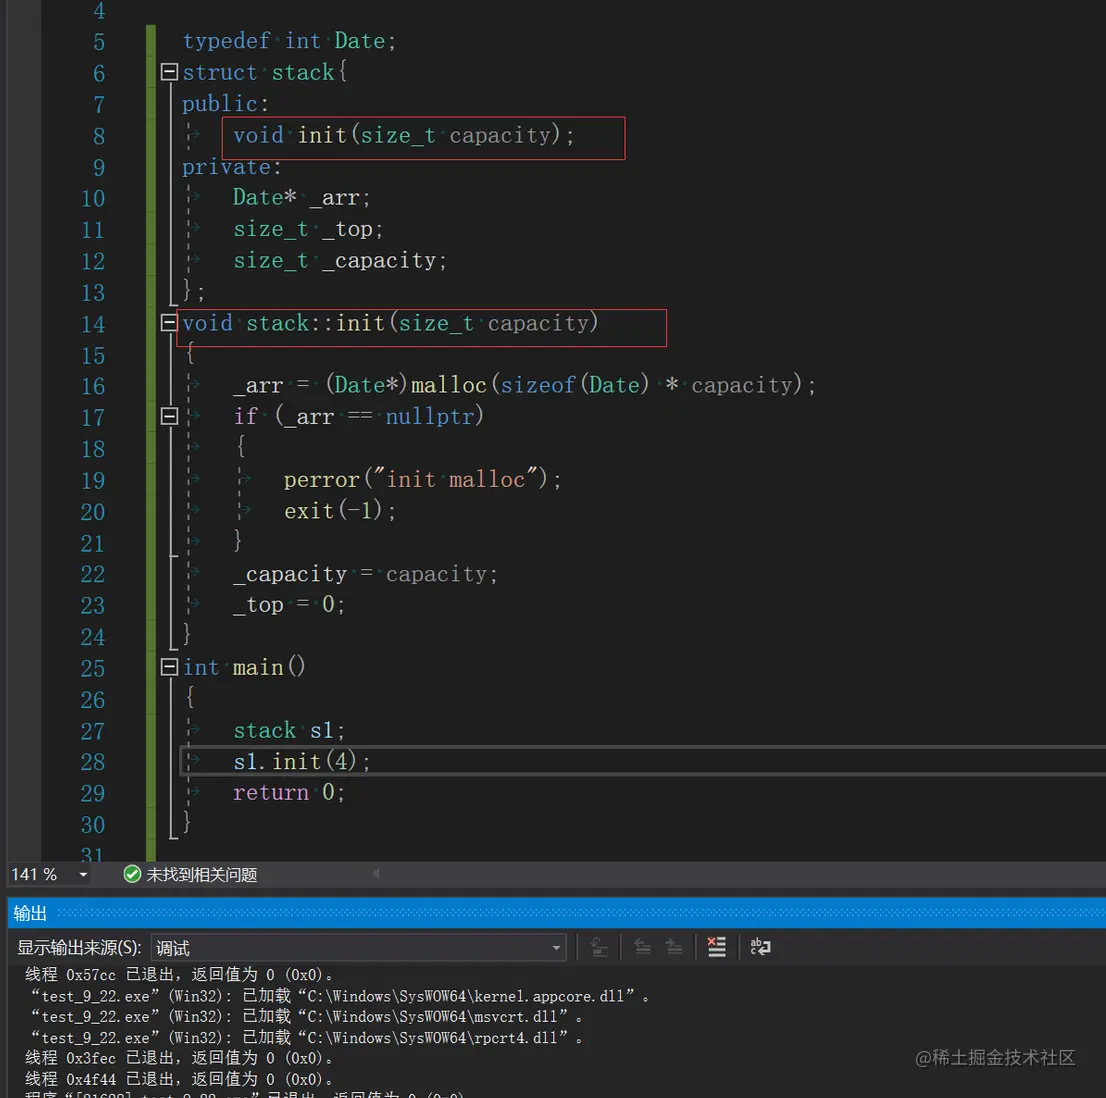Click line number 16 in the gutter
Image resolution: width=1106 pixels, height=1098 pixels.
(x=92, y=386)
